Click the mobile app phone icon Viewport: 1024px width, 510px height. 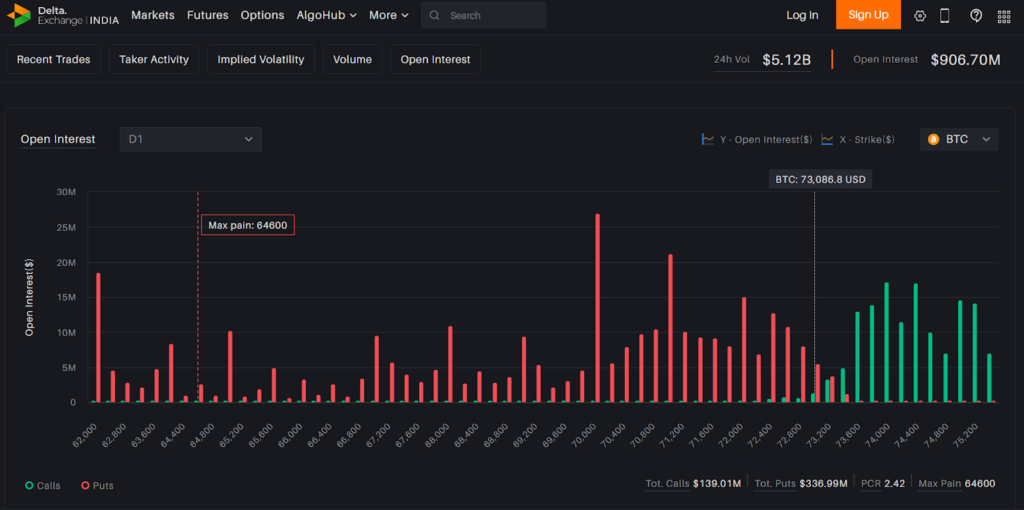pyautogui.click(x=945, y=15)
